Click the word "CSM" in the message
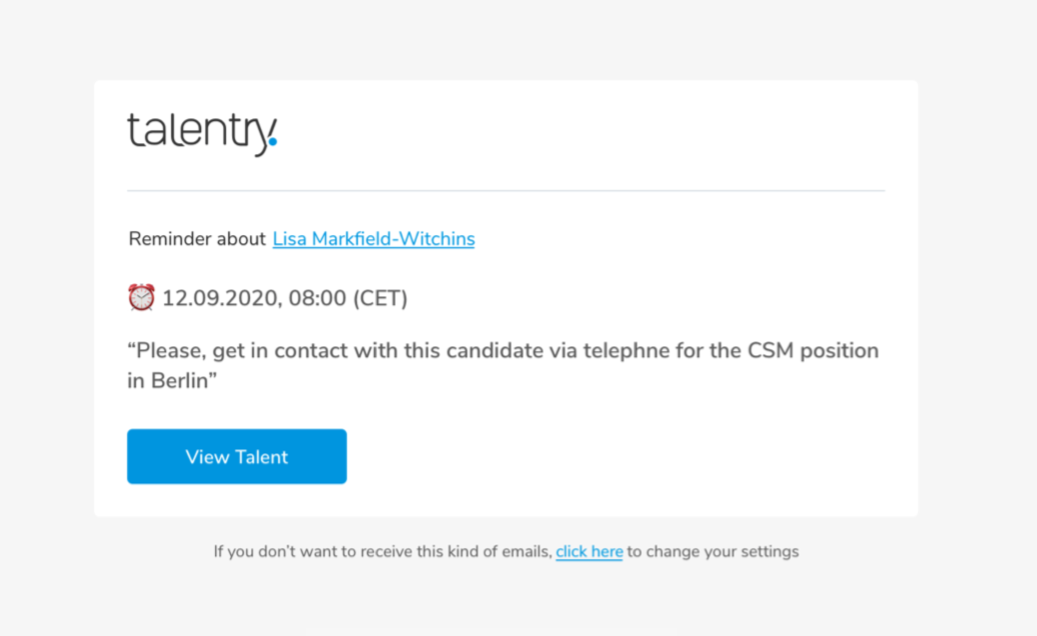This screenshot has width=1037, height=636. point(767,352)
